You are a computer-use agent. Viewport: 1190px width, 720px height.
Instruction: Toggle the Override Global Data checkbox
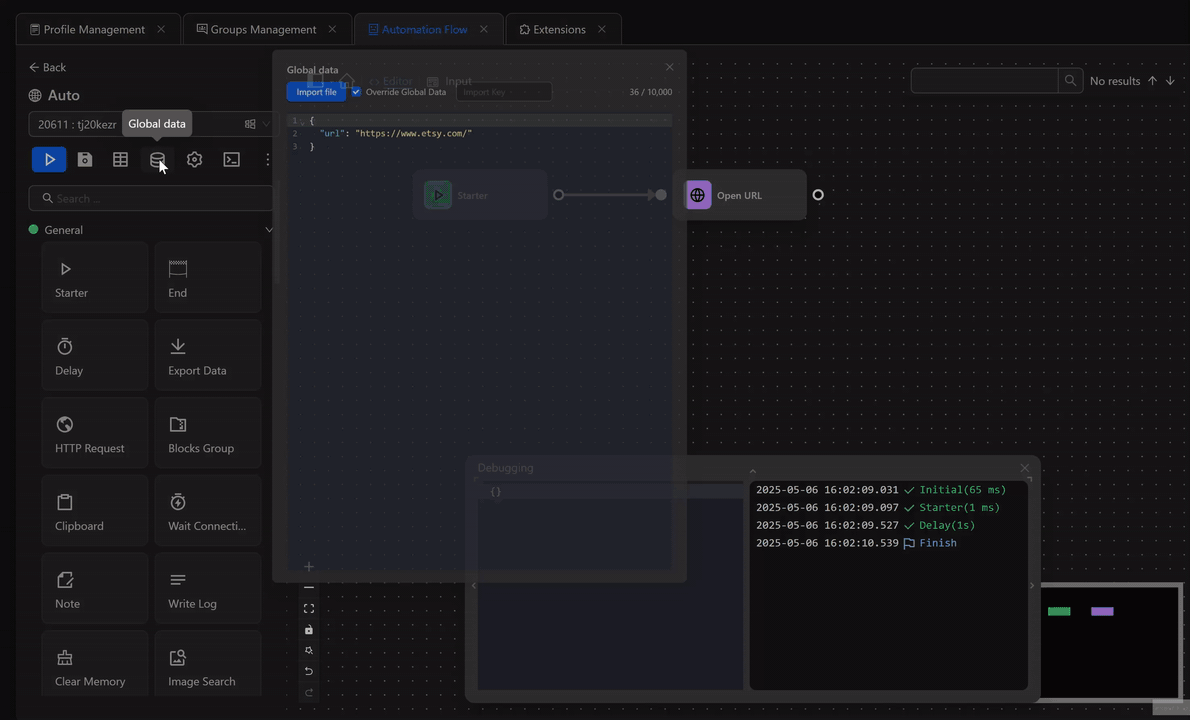(356, 92)
